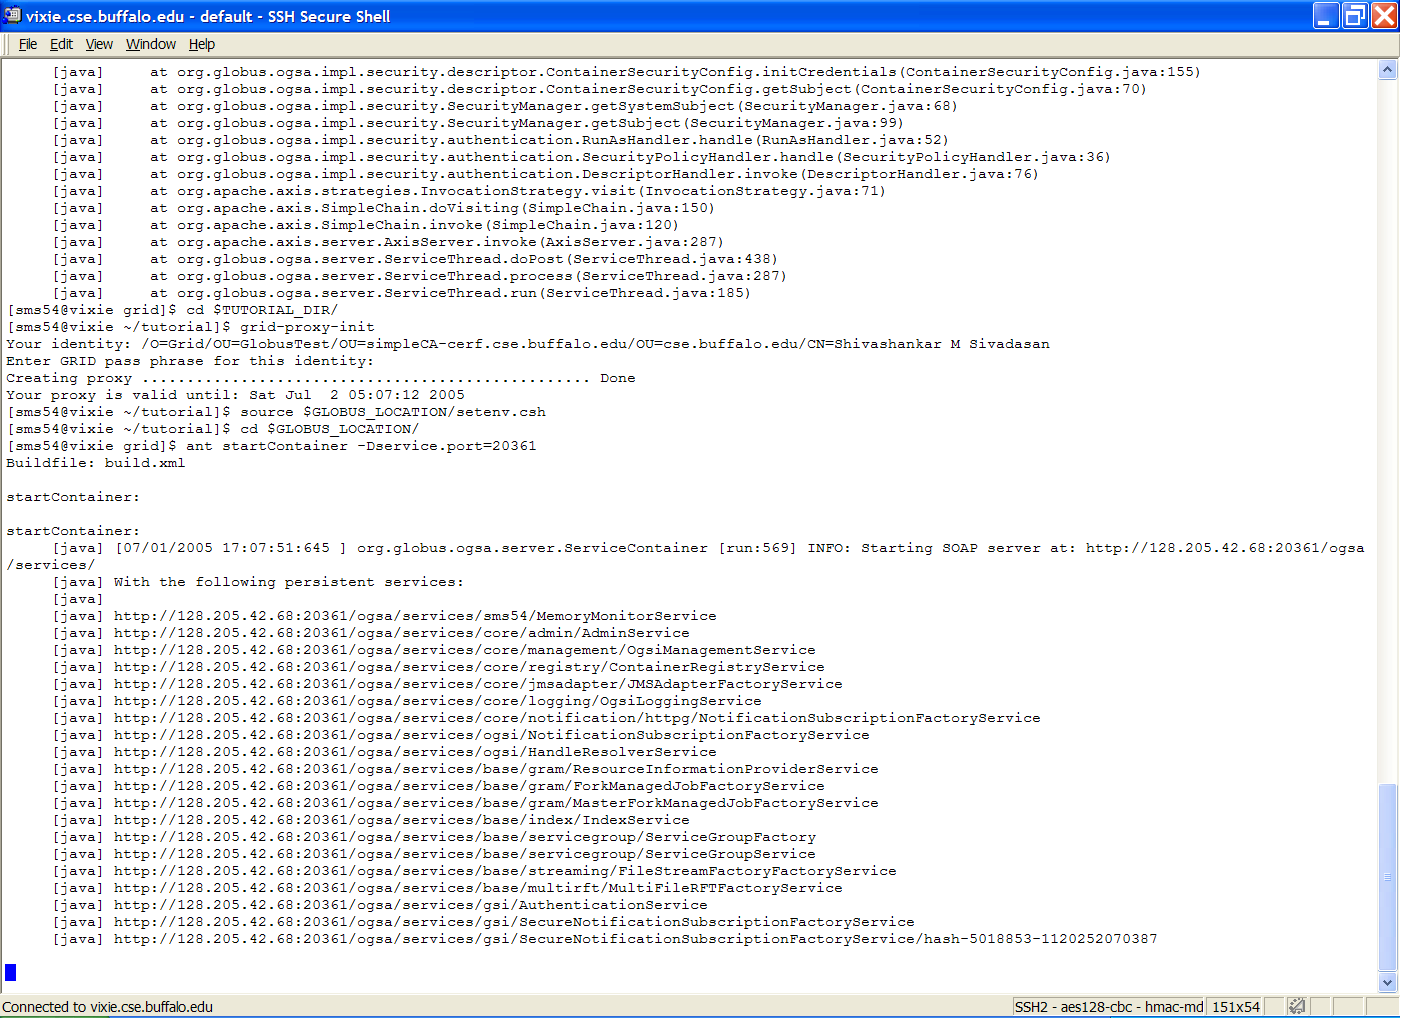Open the File menu
This screenshot has width=1401, height=1018.
point(28,44)
